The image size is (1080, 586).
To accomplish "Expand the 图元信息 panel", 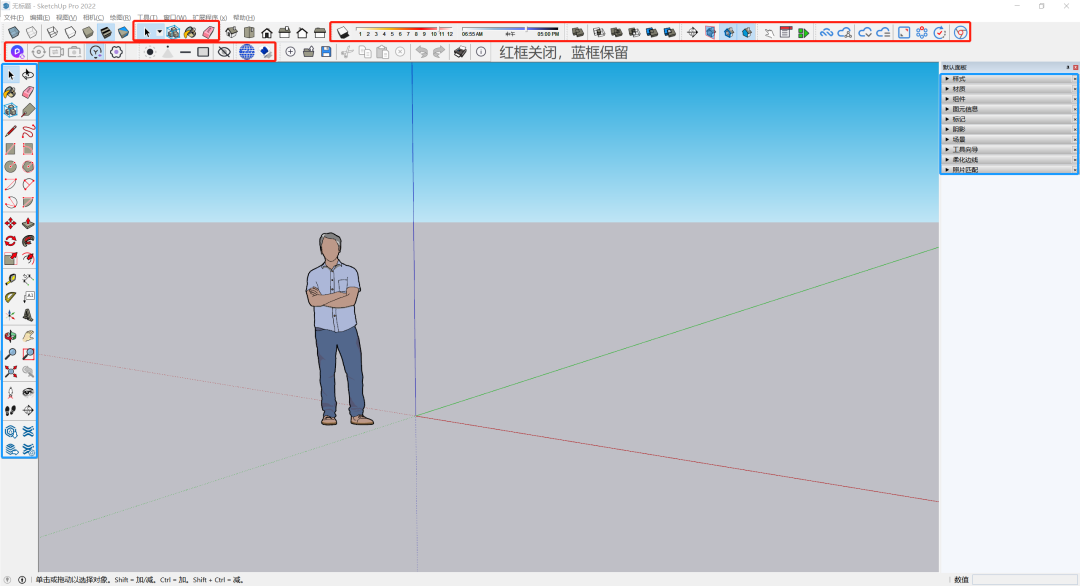I will pos(1009,109).
